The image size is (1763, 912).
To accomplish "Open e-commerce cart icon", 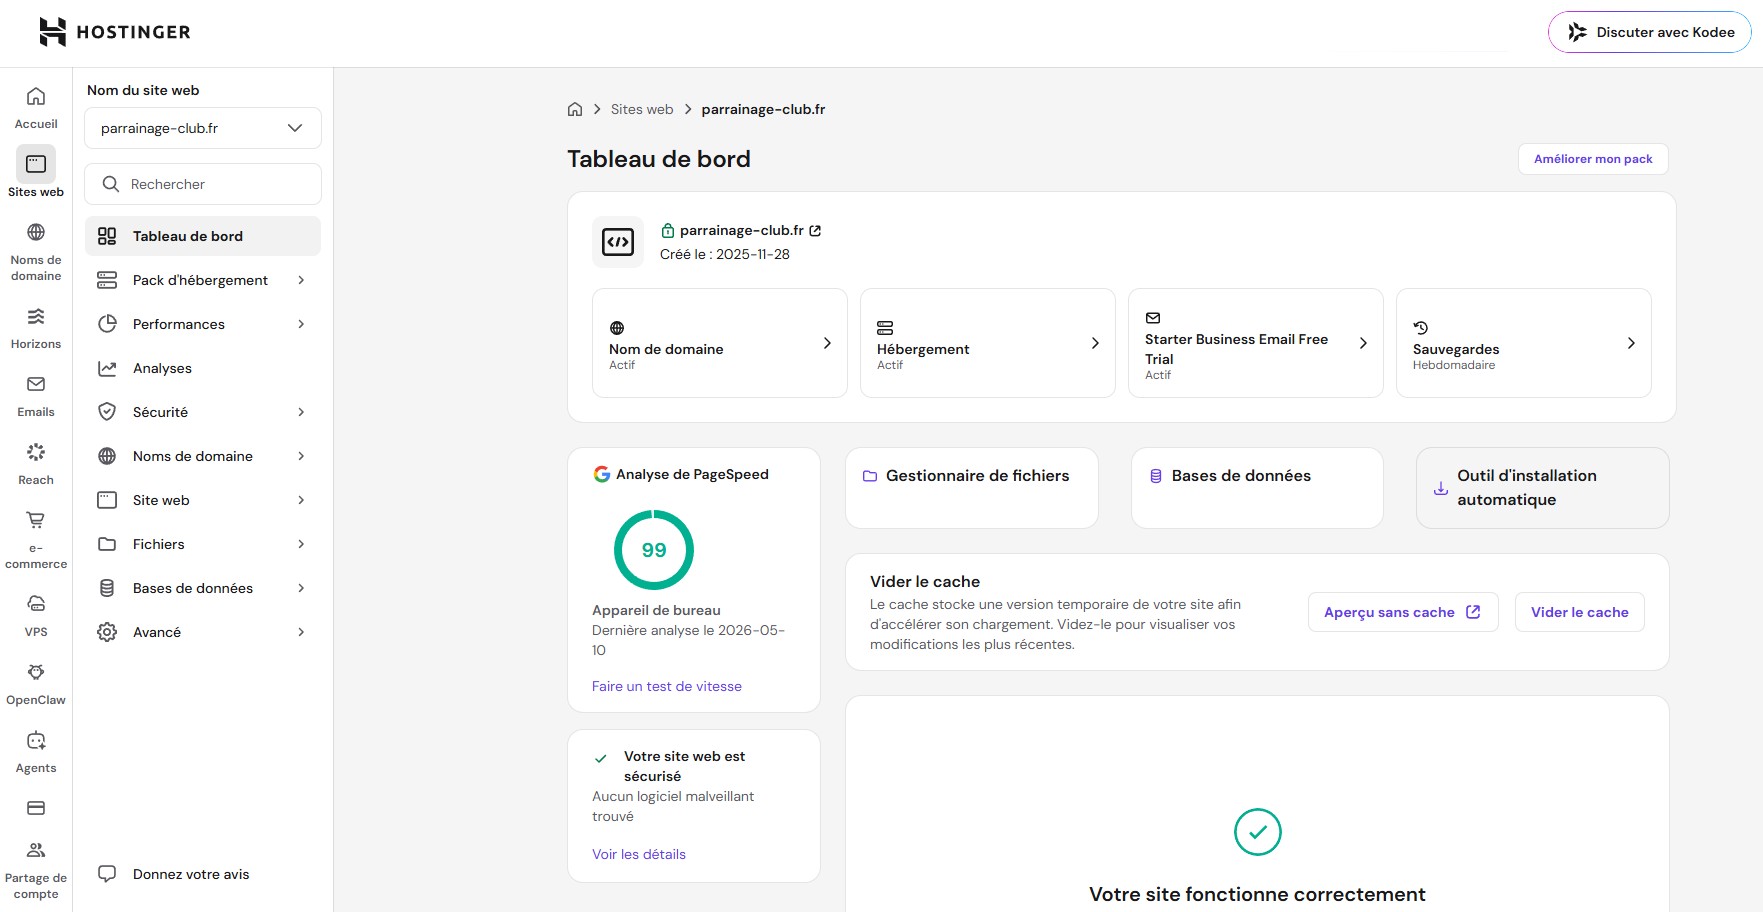I will 36,520.
